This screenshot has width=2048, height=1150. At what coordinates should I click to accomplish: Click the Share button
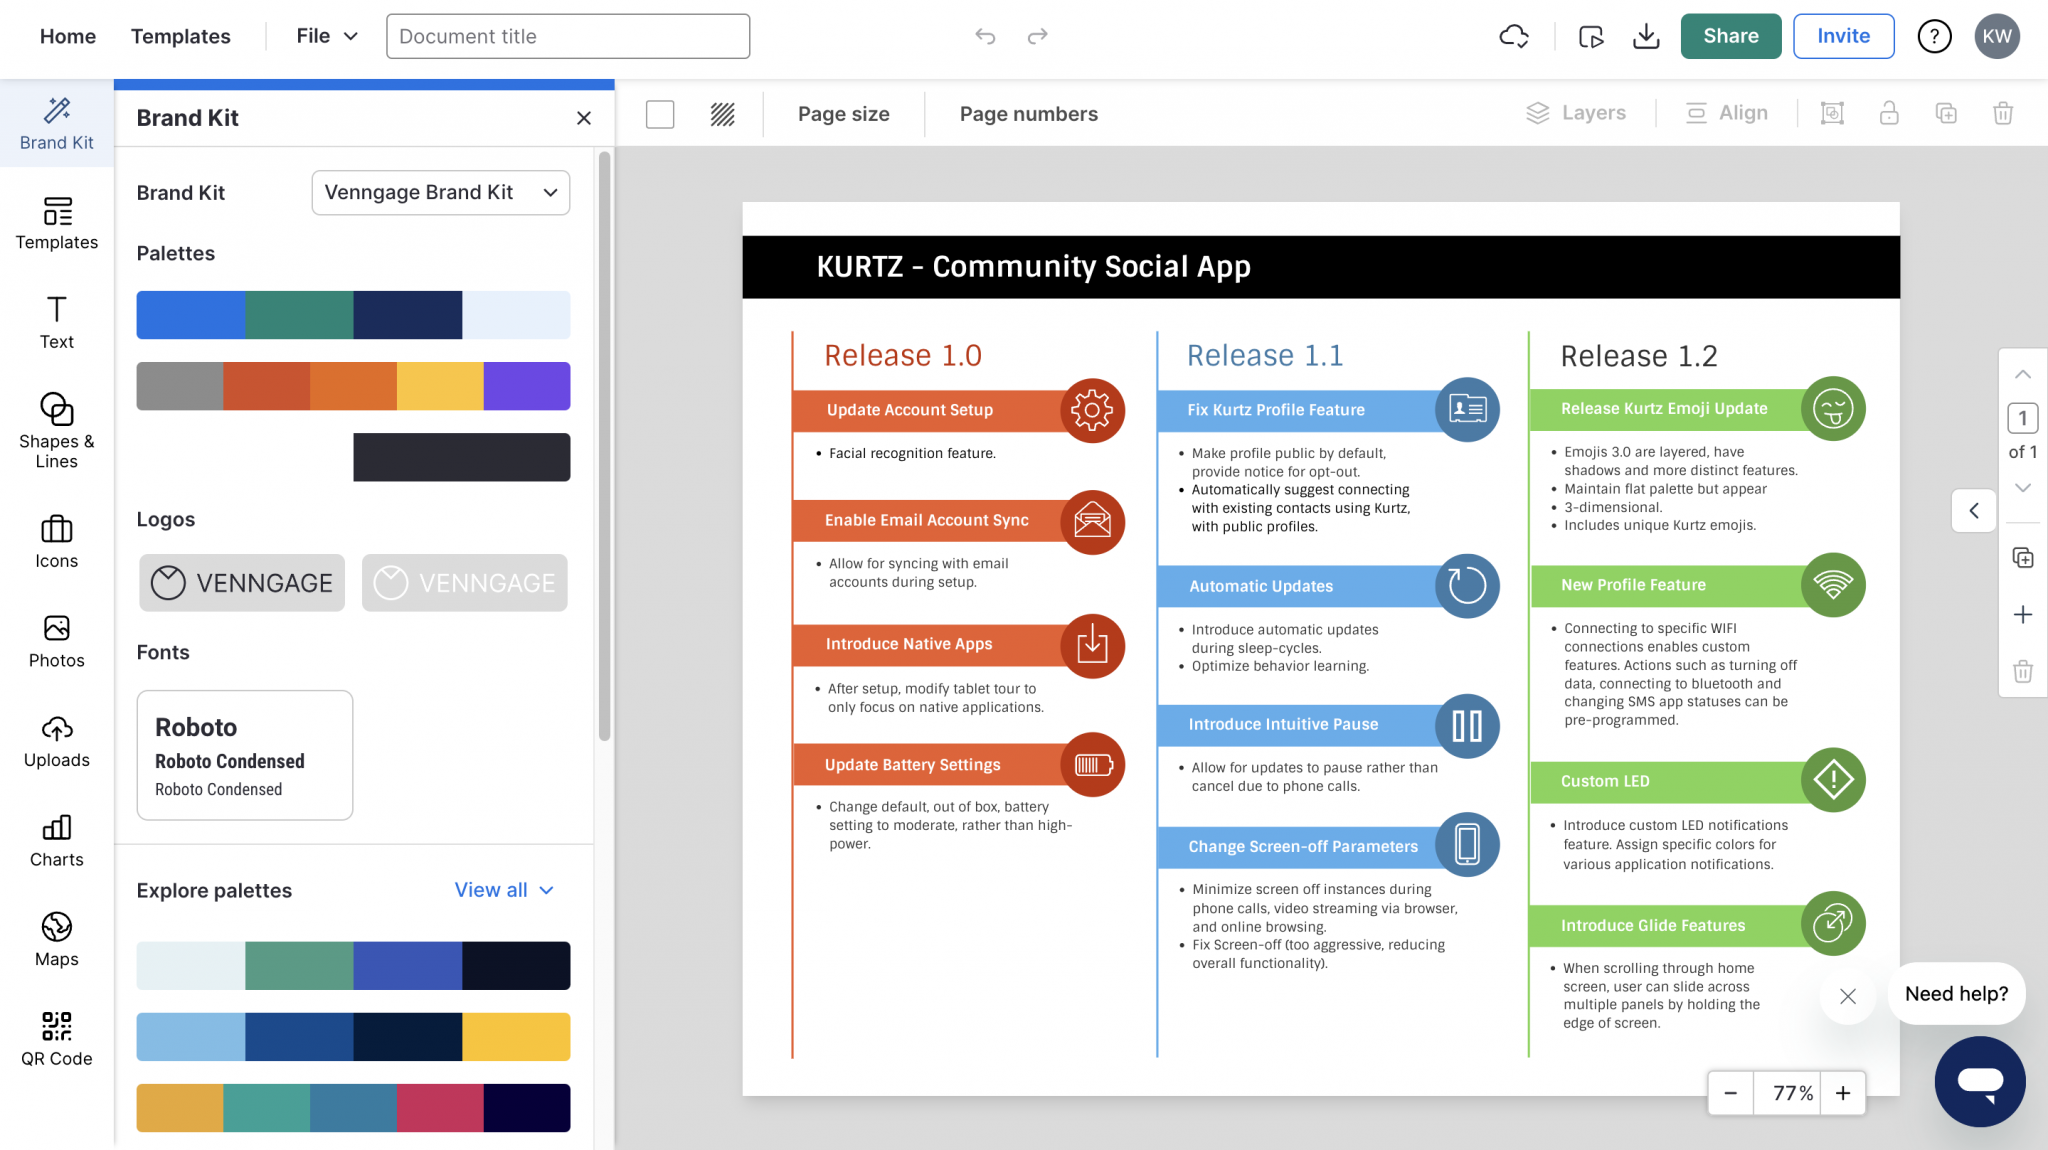[1731, 36]
